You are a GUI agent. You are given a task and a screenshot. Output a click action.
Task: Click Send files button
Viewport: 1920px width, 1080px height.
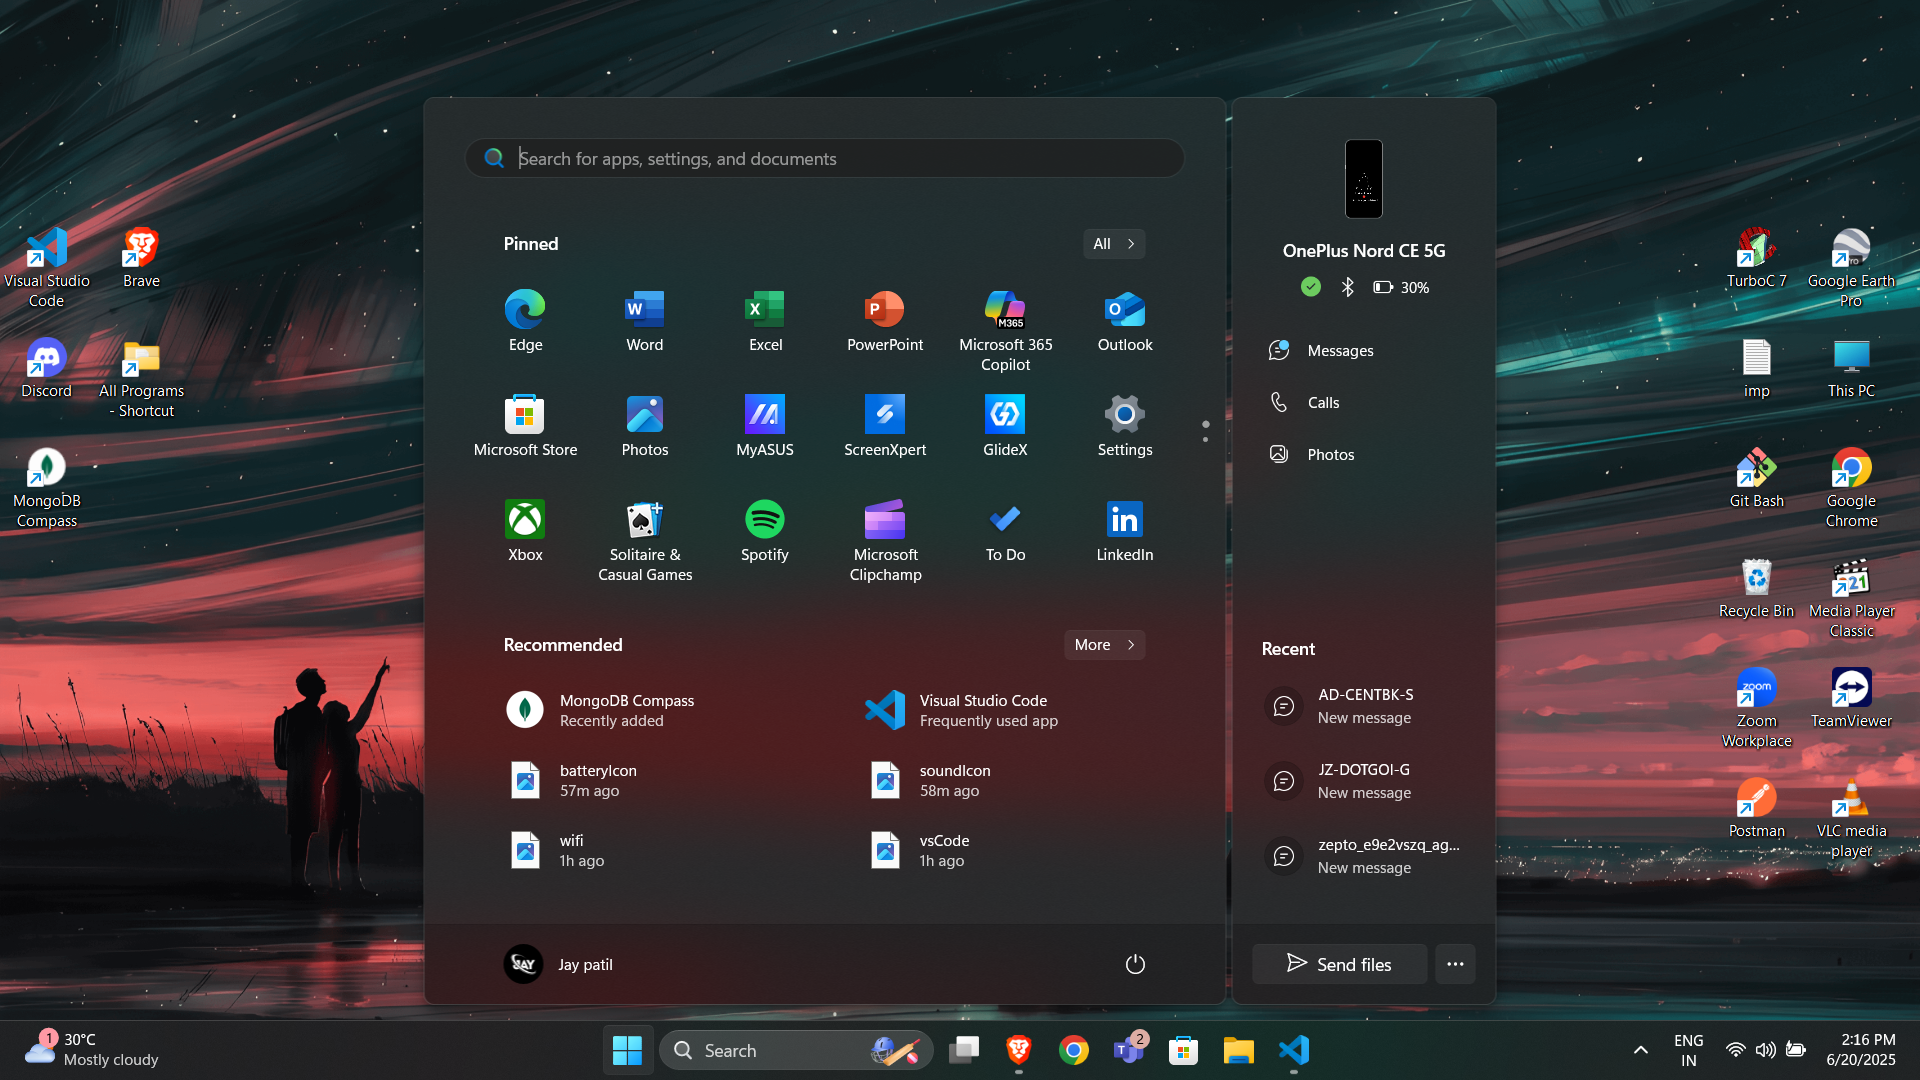[1339, 964]
